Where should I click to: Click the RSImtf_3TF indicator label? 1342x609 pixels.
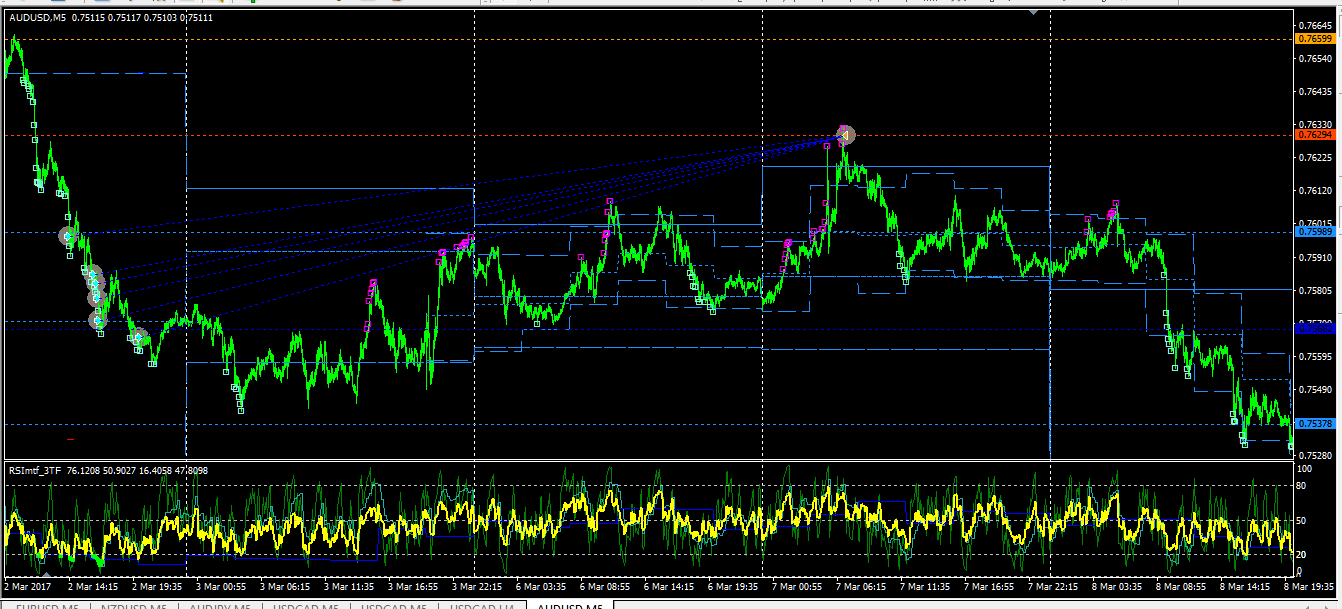click(35, 470)
